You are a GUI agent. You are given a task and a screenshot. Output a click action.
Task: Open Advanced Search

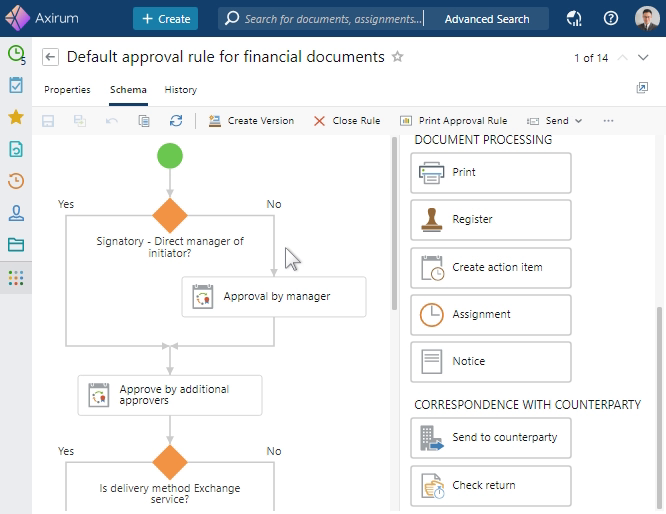coord(487,19)
